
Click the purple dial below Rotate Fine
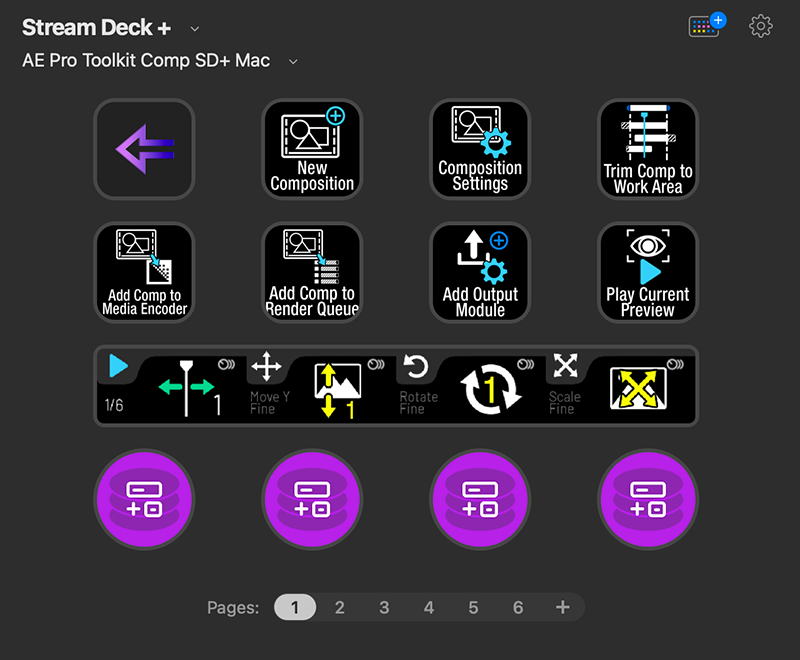coord(480,499)
